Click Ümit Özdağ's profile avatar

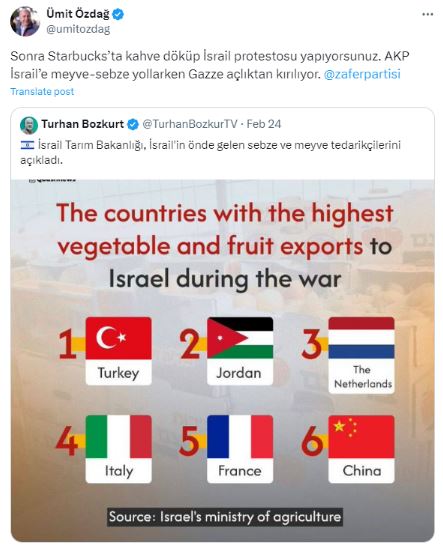tap(25, 21)
